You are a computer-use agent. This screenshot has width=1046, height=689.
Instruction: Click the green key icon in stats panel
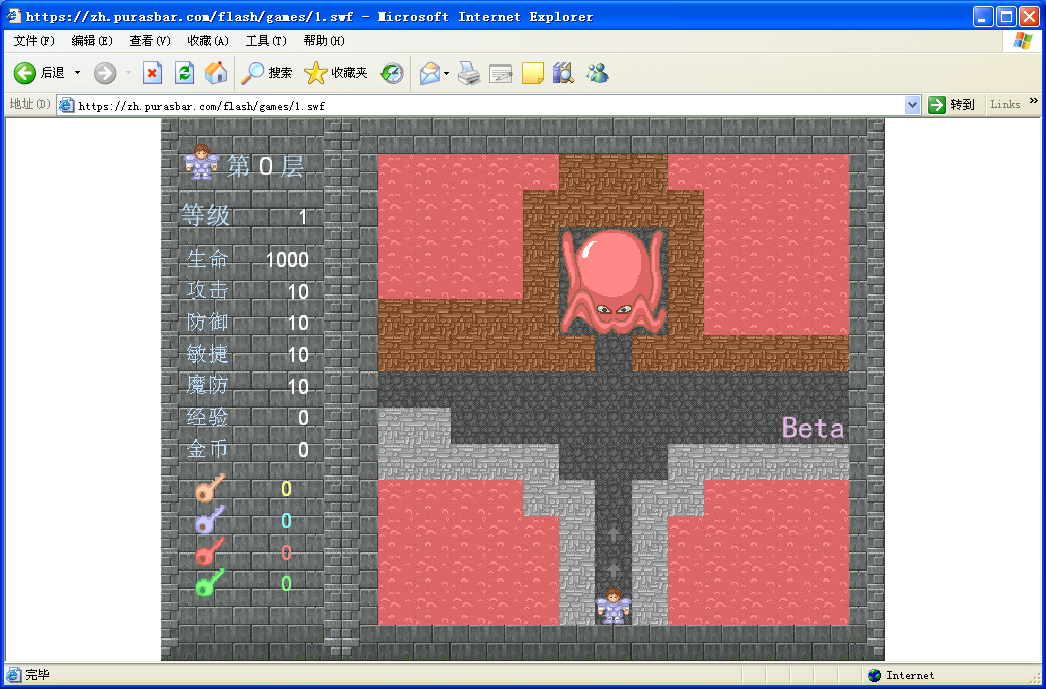209,583
